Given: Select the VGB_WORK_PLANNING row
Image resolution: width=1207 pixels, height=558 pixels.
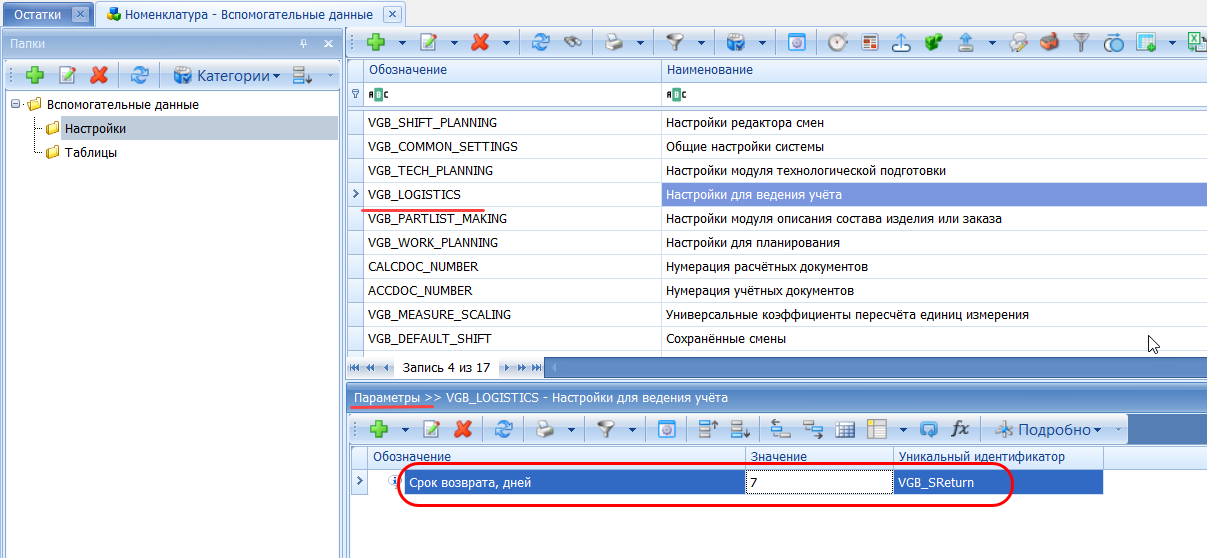Looking at the screenshot, I should (x=433, y=242).
